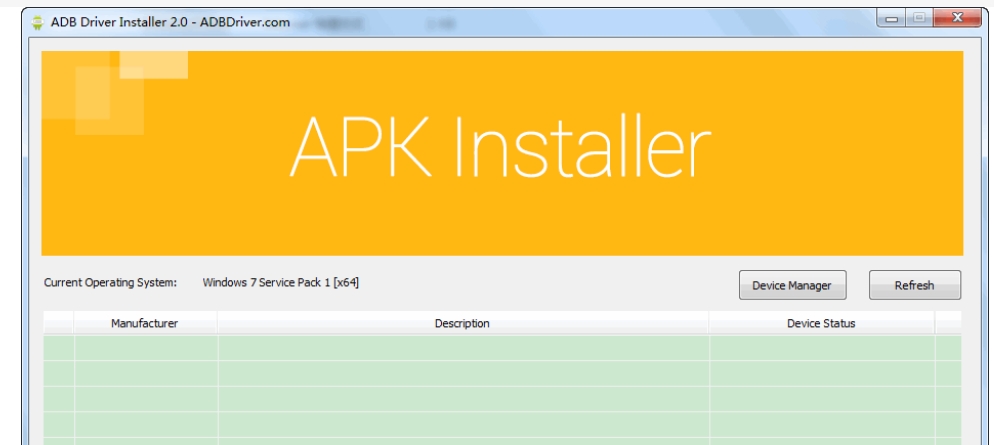Image resolution: width=994 pixels, height=445 pixels.
Task: Maximize the ADB Driver Installer window
Action: pos(918,18)
